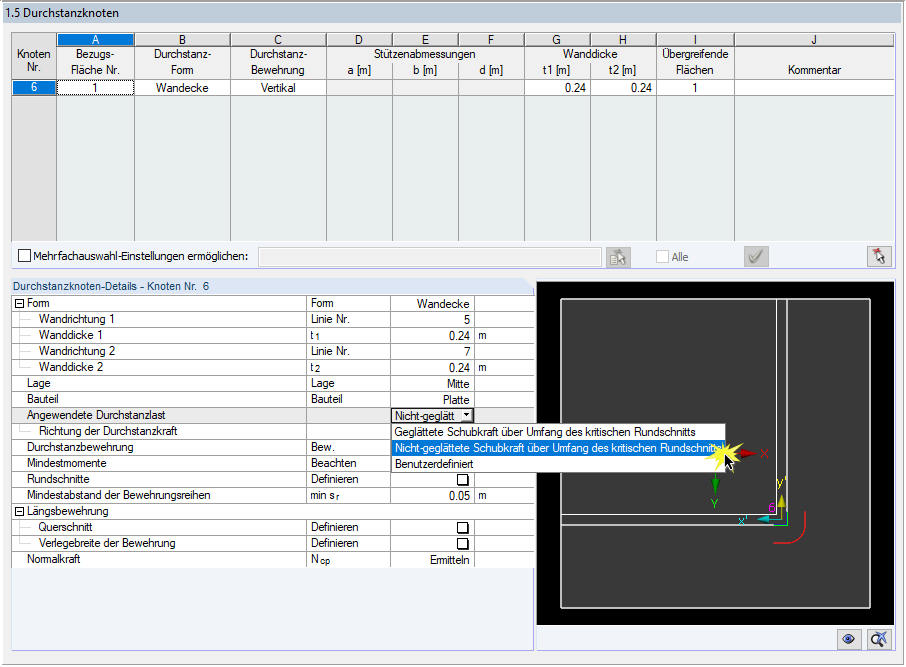The width and height of the screenshot is (906, 667).
Task: Click the Kommentar cell for node 6
Action: point(814,87)
